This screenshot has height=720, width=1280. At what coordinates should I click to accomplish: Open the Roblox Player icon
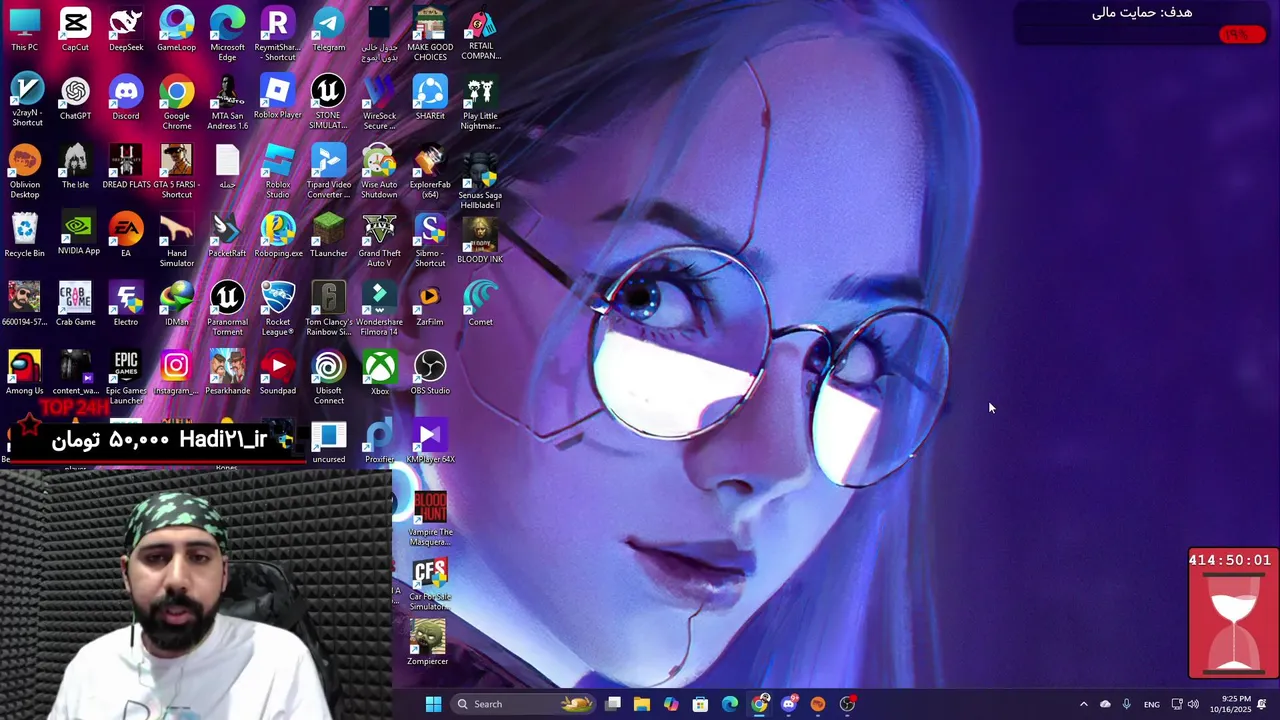point(278,98)
